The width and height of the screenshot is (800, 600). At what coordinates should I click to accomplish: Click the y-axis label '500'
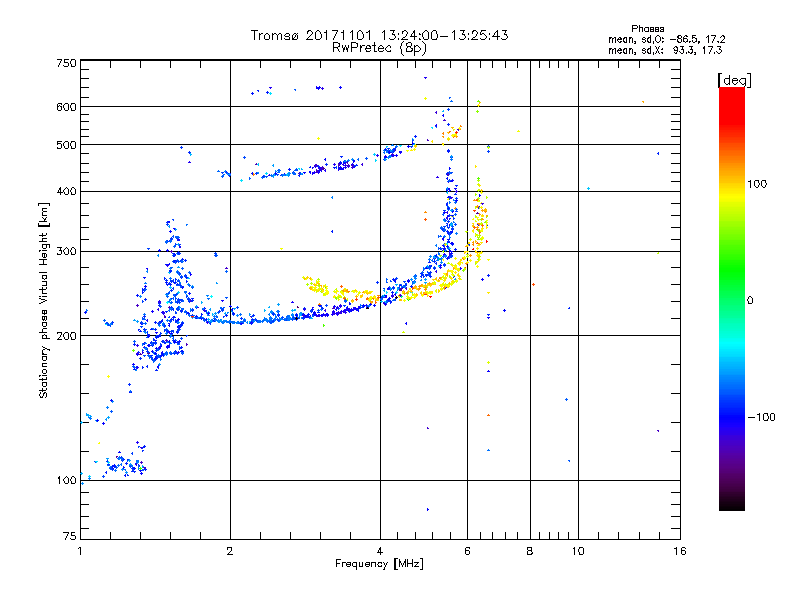pyautogui.click(x=66, y=145)
